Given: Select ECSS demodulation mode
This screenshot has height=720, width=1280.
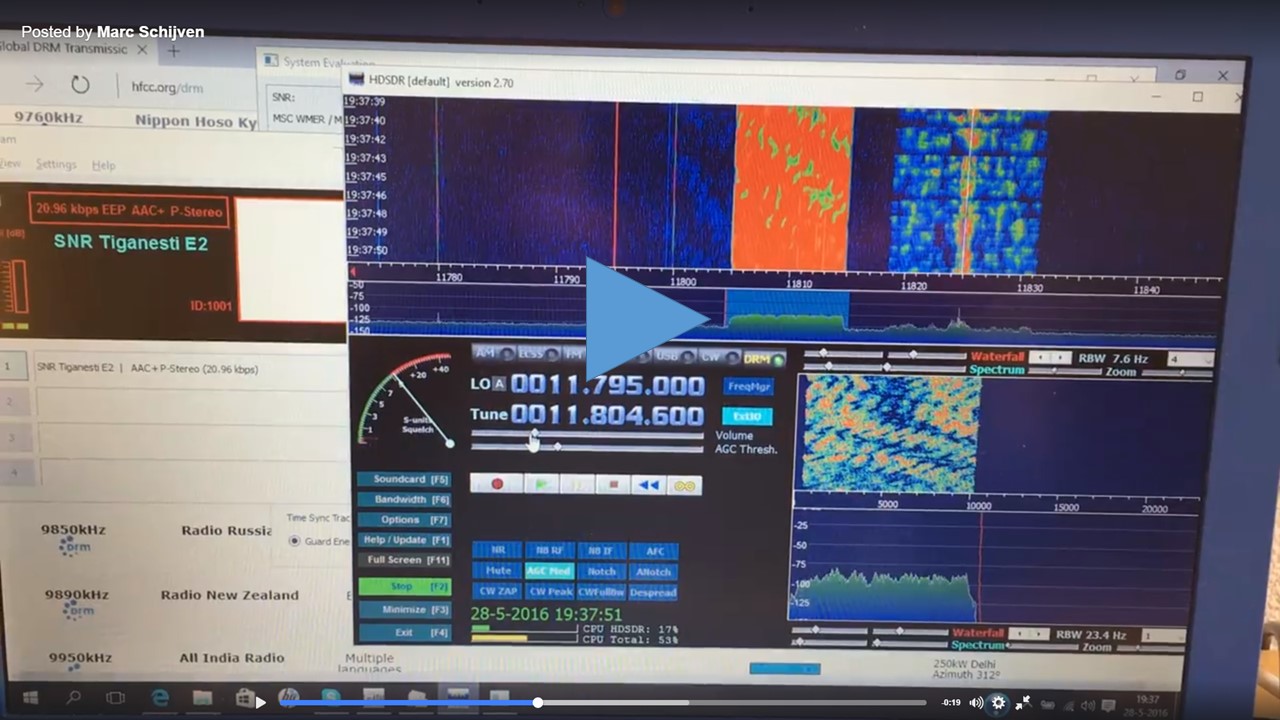Looking at the screenshot, I should click(x=539, y=354).
